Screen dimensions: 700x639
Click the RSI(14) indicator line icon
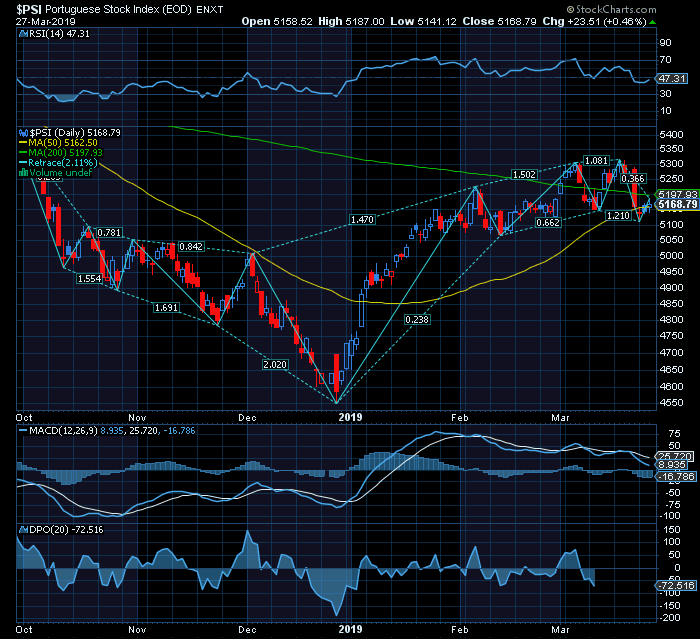pos(22,33)
